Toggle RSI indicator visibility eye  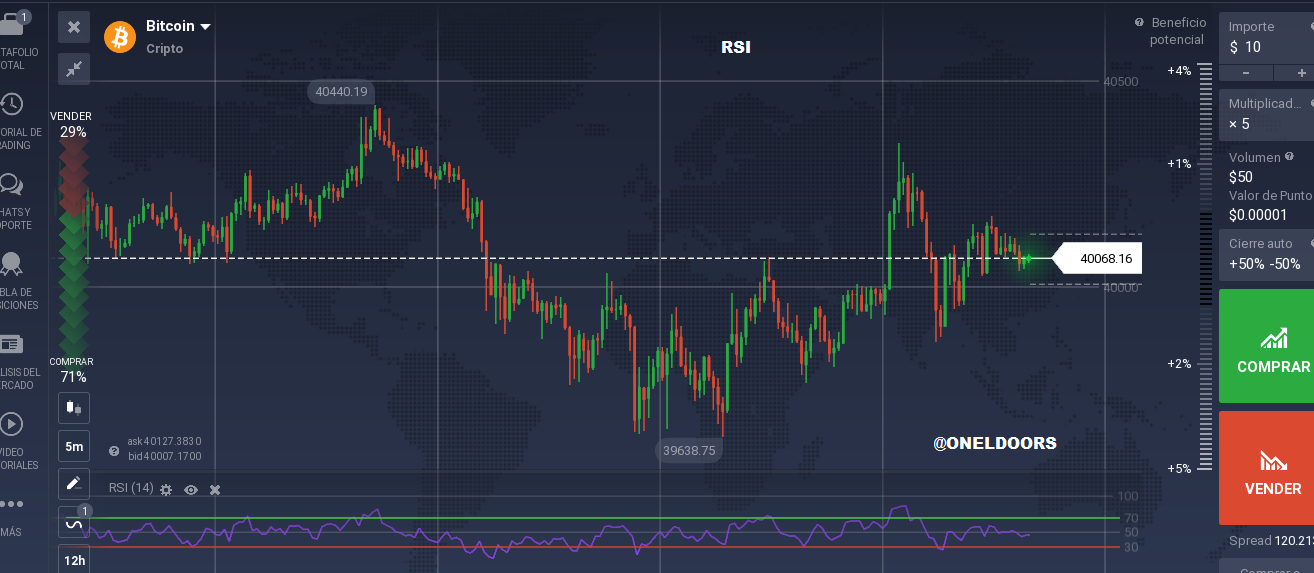[x=191, y=490]
